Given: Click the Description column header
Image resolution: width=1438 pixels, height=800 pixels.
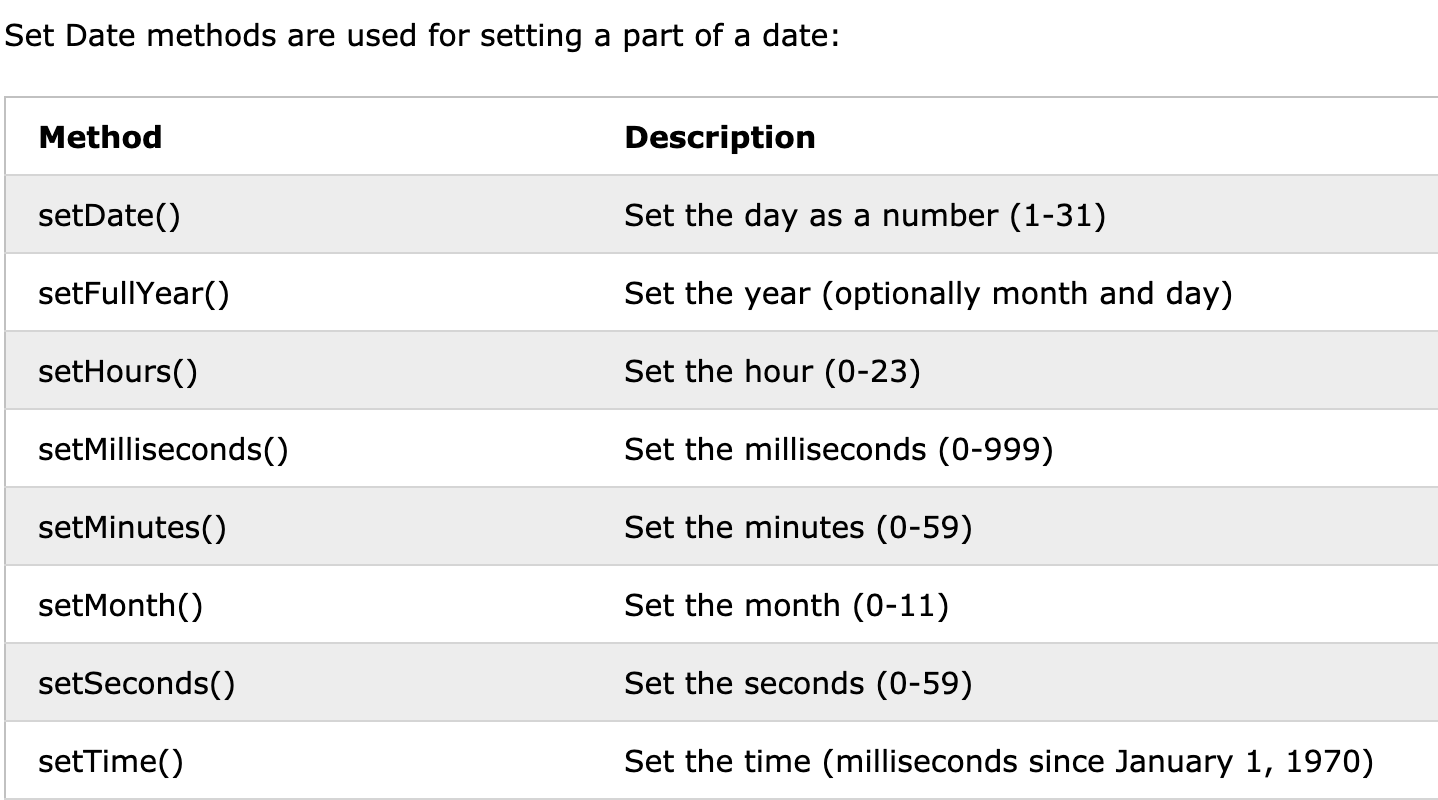Looking at the screenshot, I should pos(720,137).
